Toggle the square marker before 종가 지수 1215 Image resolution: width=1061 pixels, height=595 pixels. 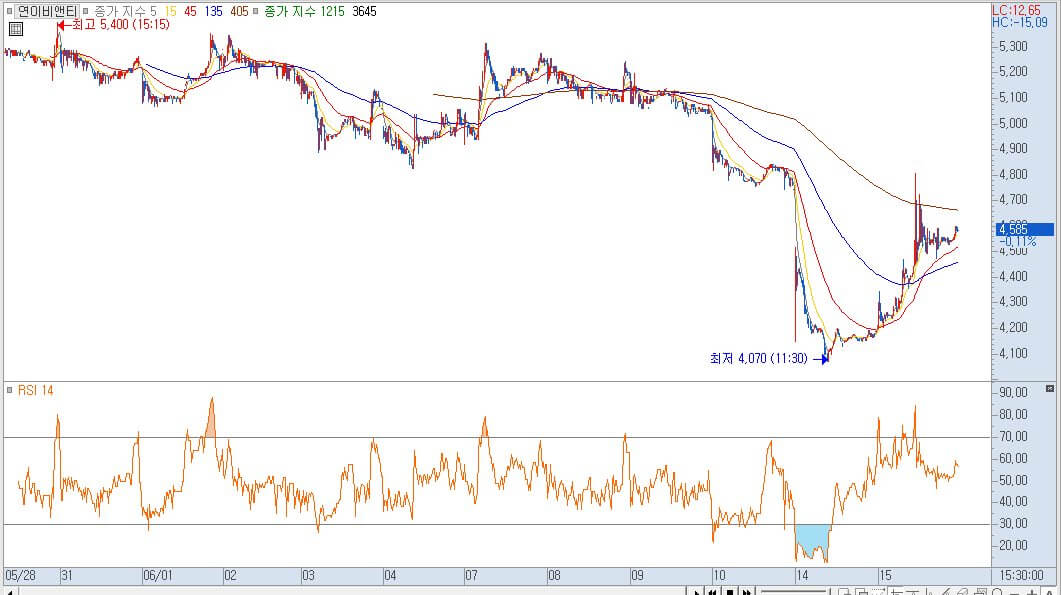tap(256, 12)
